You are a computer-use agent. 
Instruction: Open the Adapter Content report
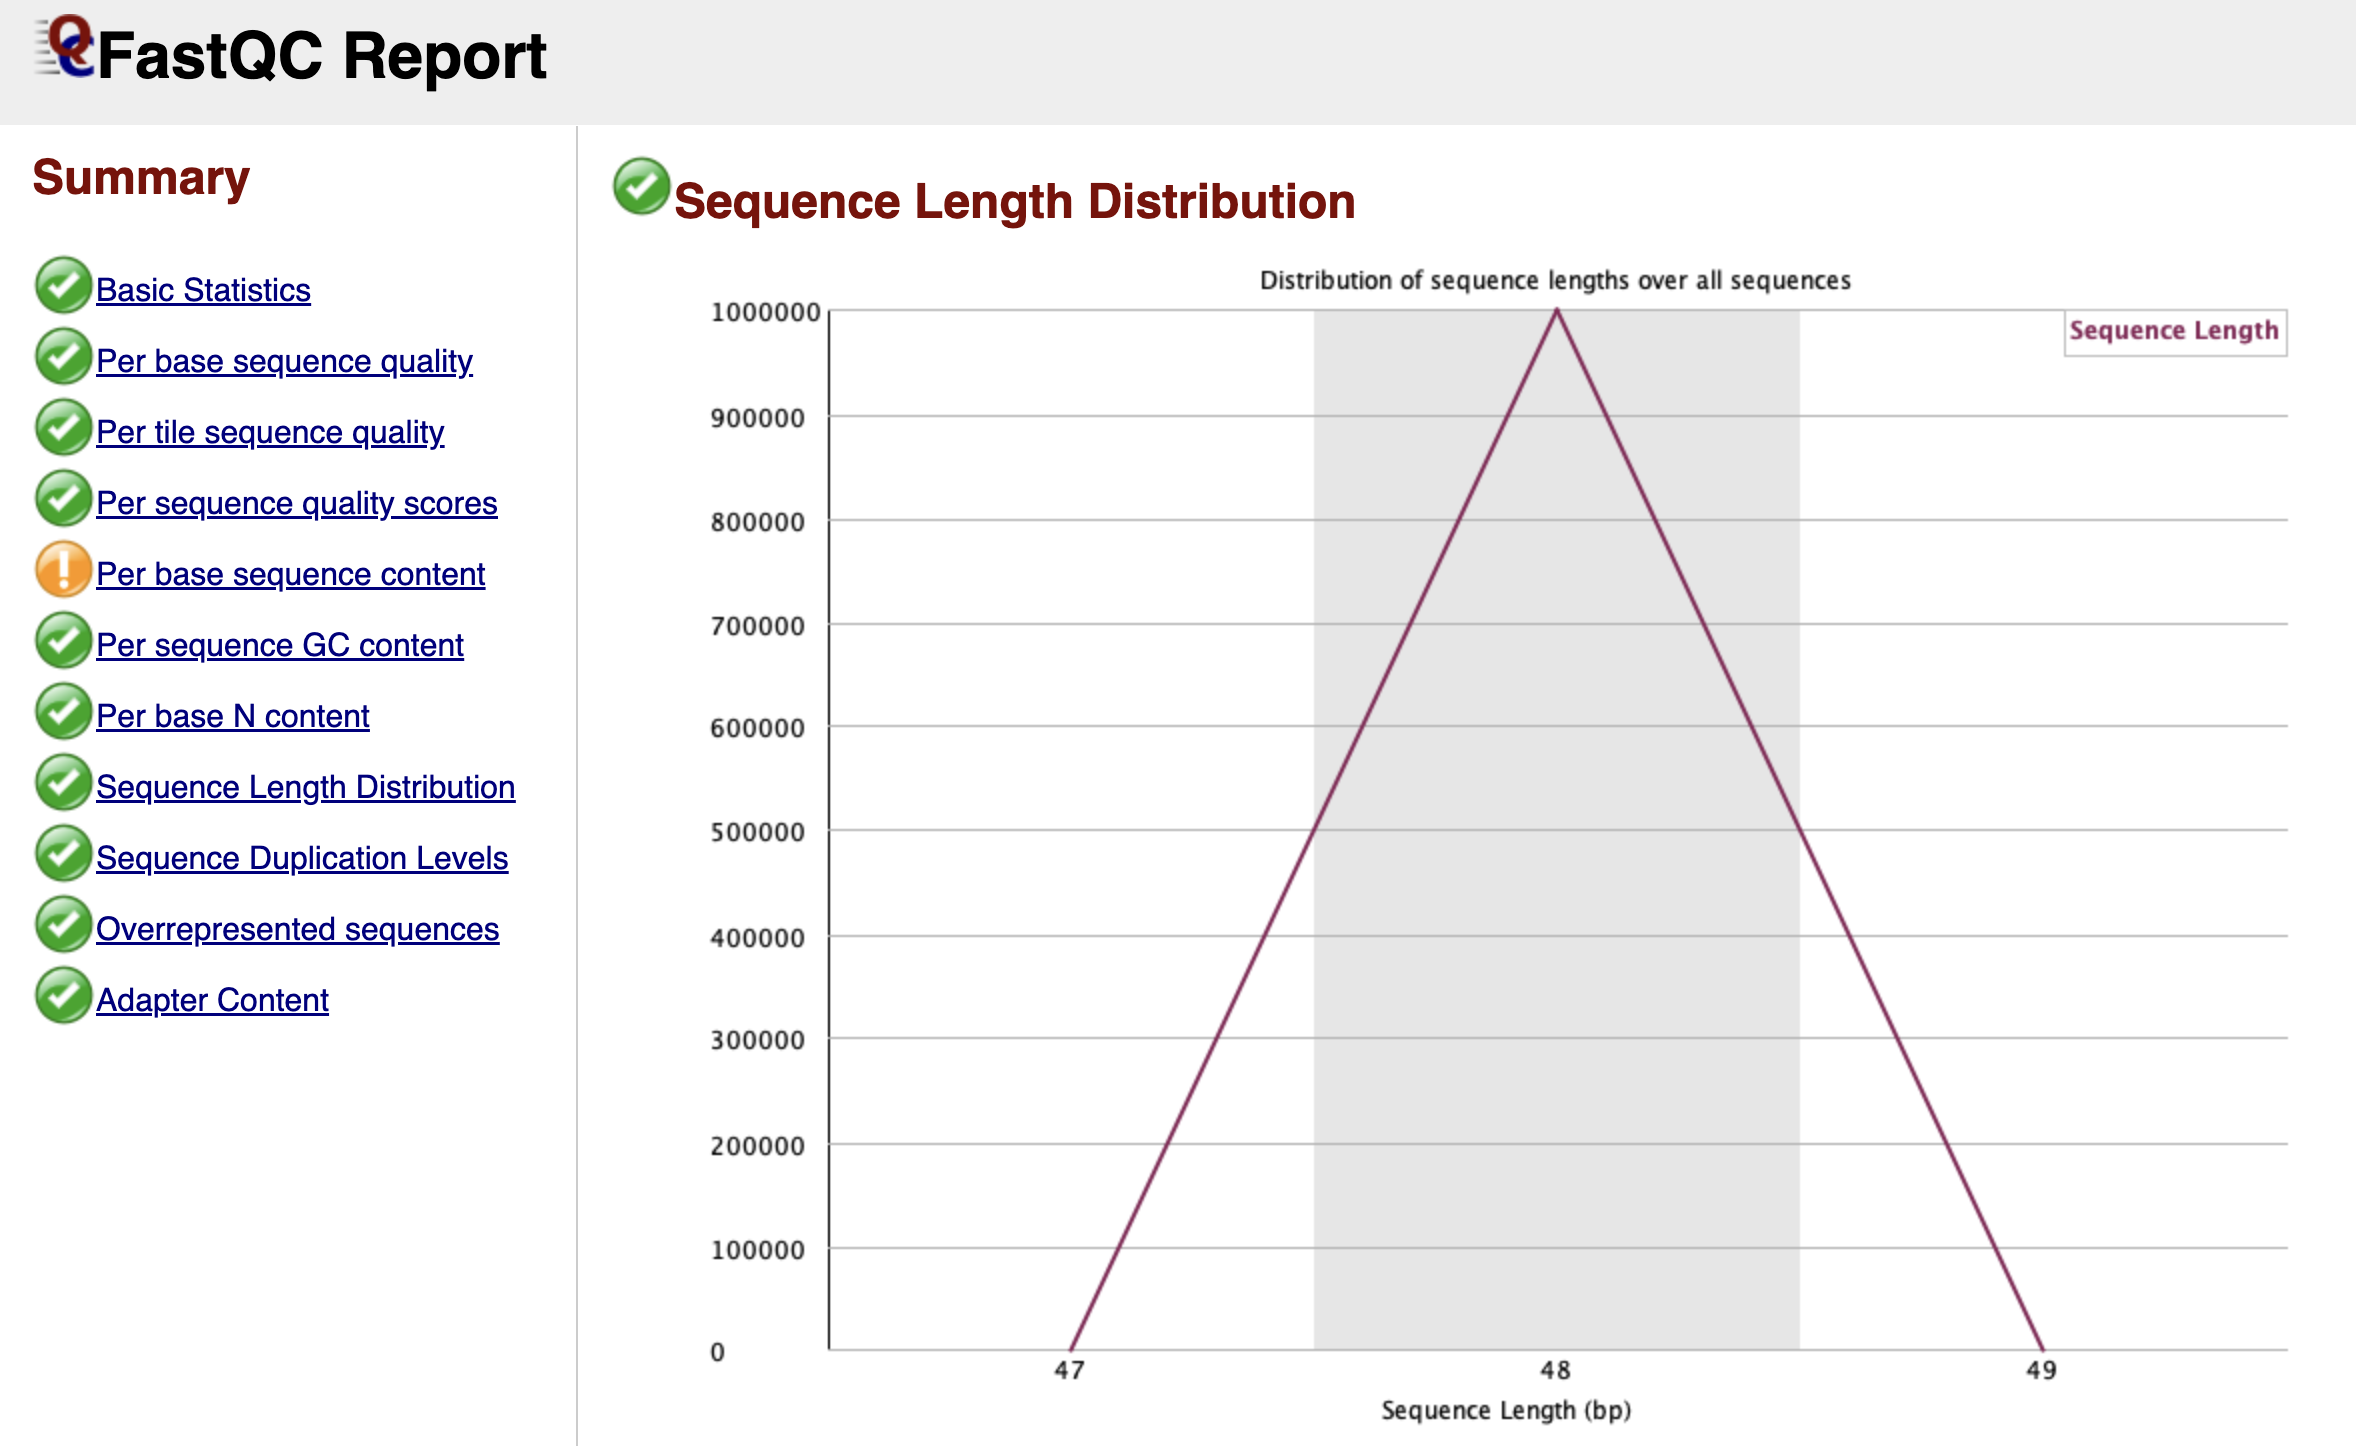[x=211, y=1000]
